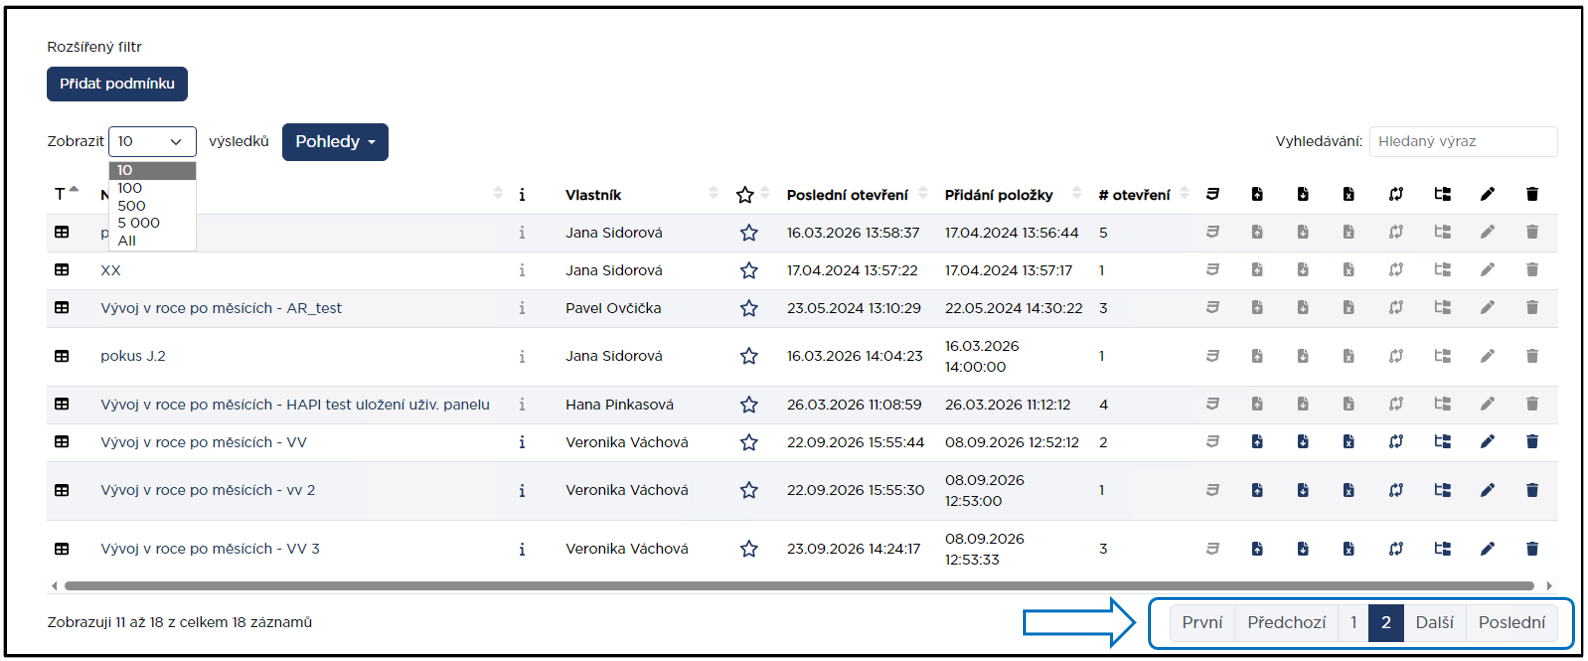
Task: Focus the Hledaný výraz search field
Action: 1463,142
